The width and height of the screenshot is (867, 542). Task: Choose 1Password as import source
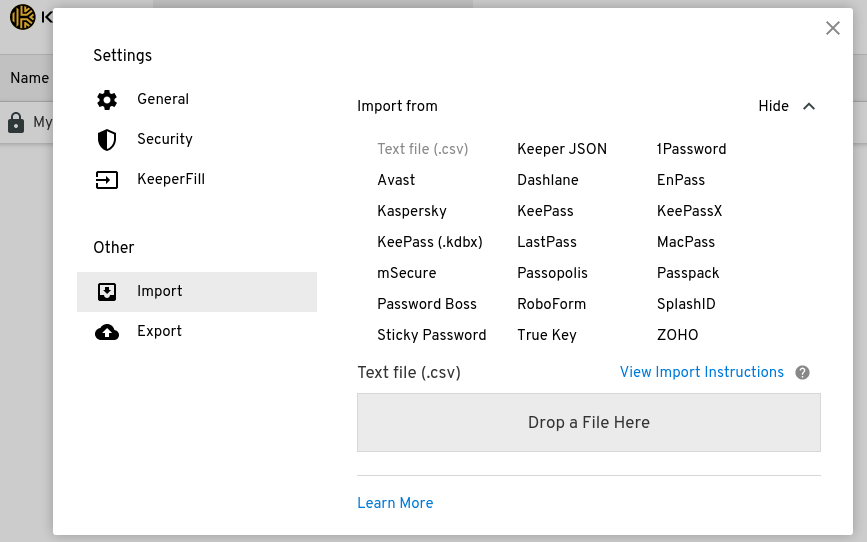coord(691,149)
